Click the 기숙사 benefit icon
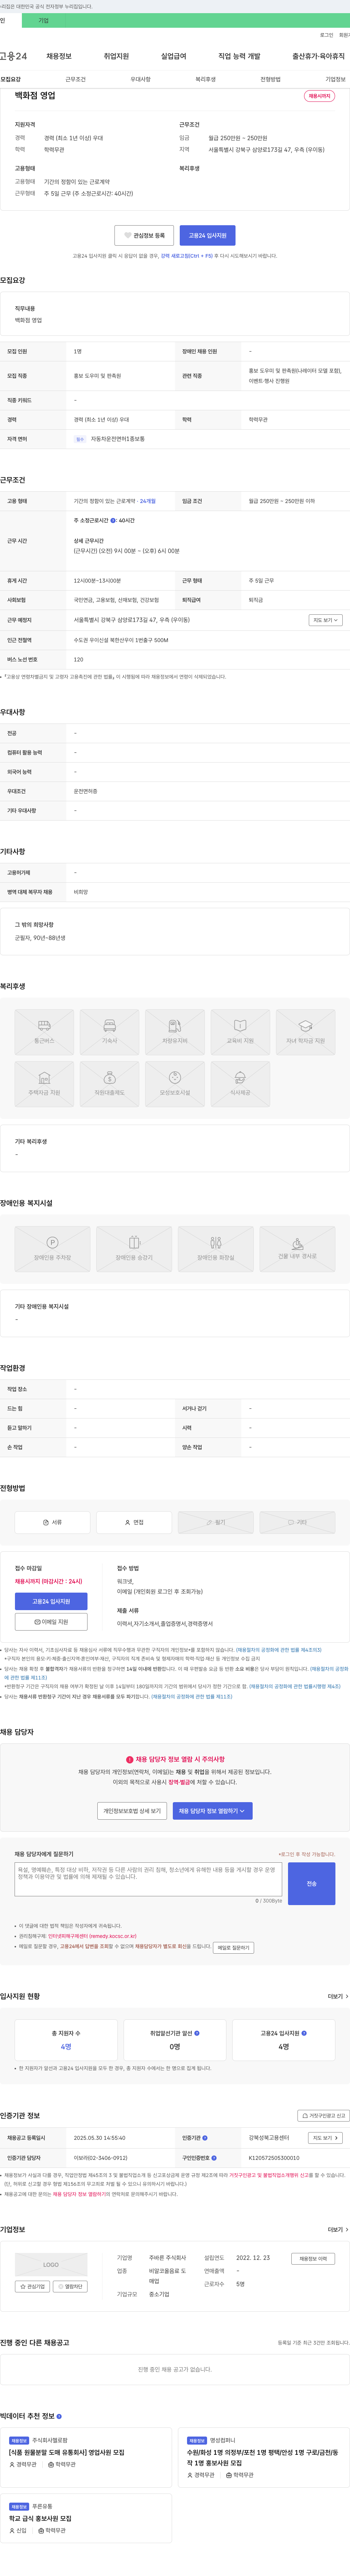 [109, 1032]
